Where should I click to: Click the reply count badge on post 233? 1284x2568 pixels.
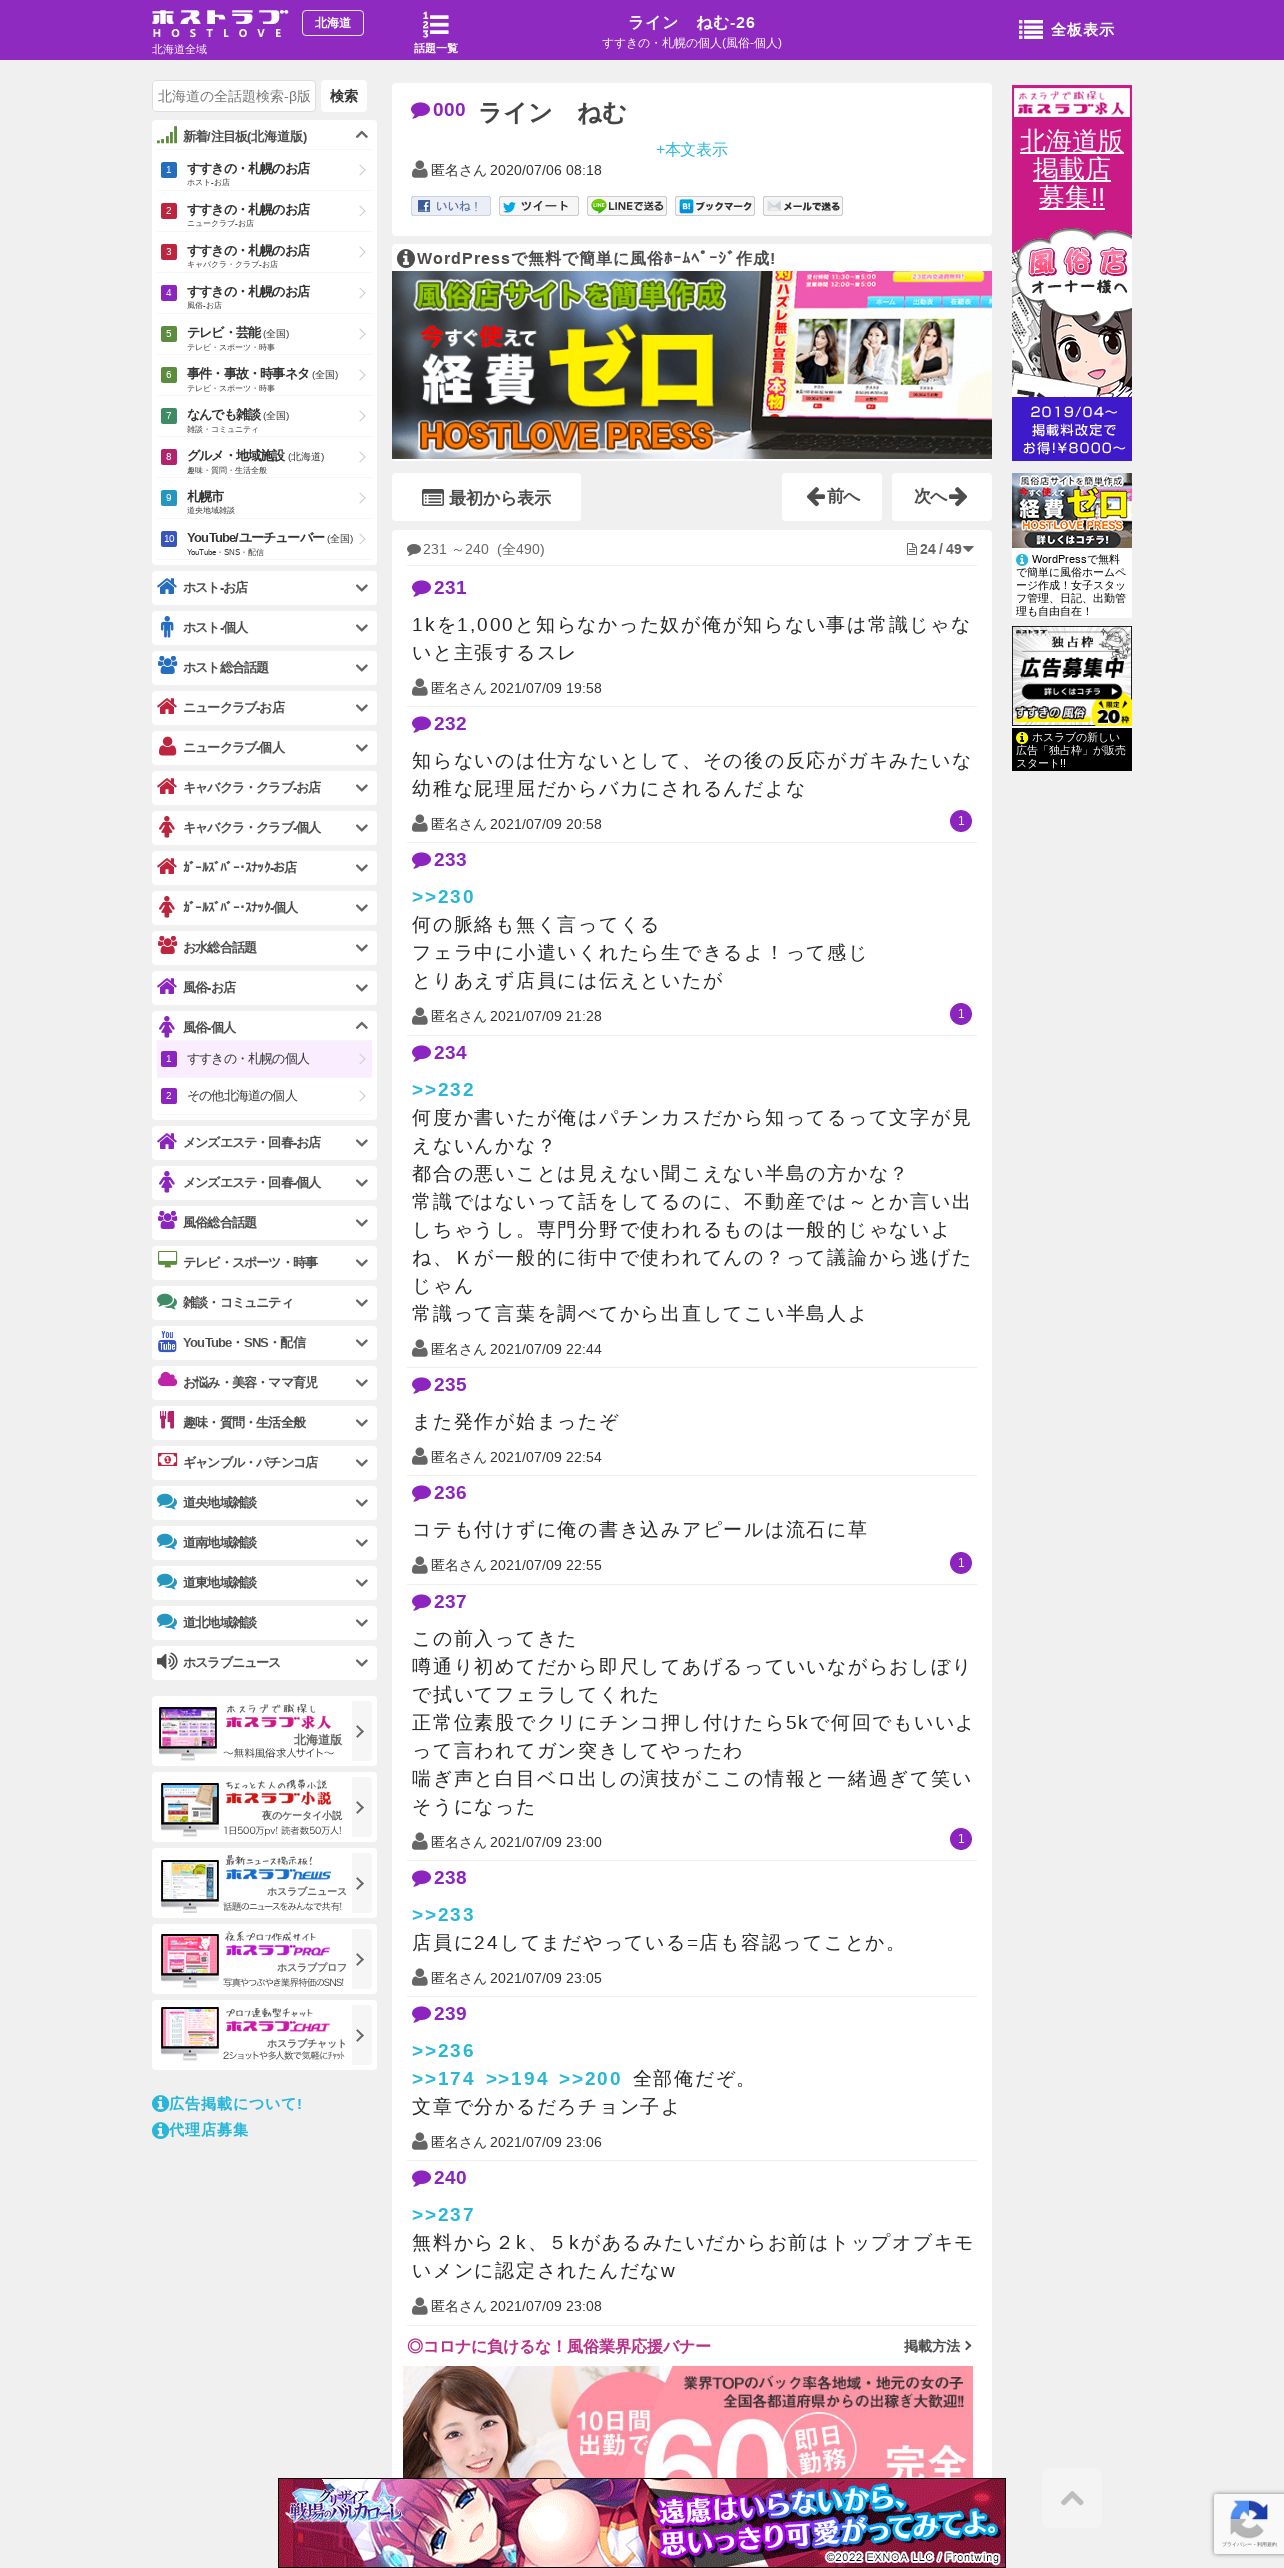tap(960, 1014)
